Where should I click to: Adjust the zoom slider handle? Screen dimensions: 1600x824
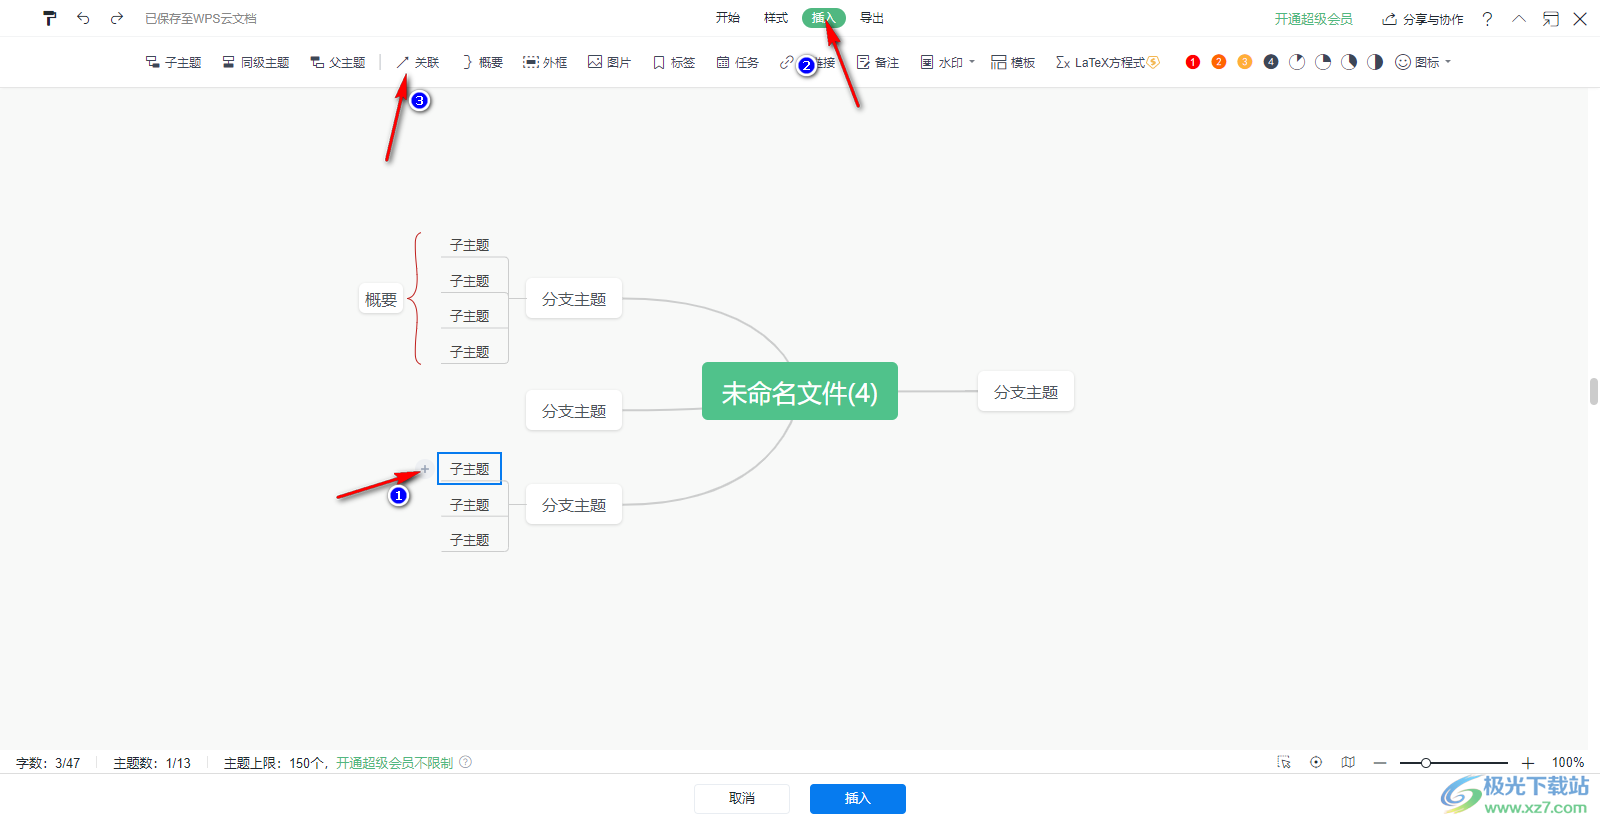point(1426,763)
